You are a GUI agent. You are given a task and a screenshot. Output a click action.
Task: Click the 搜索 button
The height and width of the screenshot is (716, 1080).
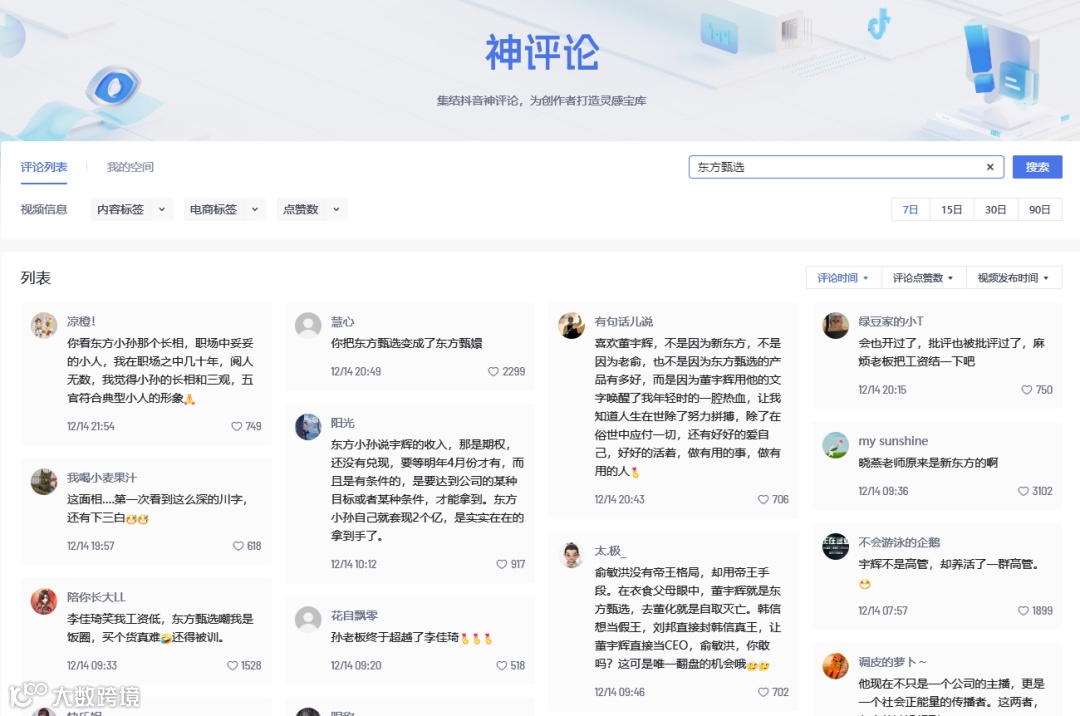tap(1037, 167)
